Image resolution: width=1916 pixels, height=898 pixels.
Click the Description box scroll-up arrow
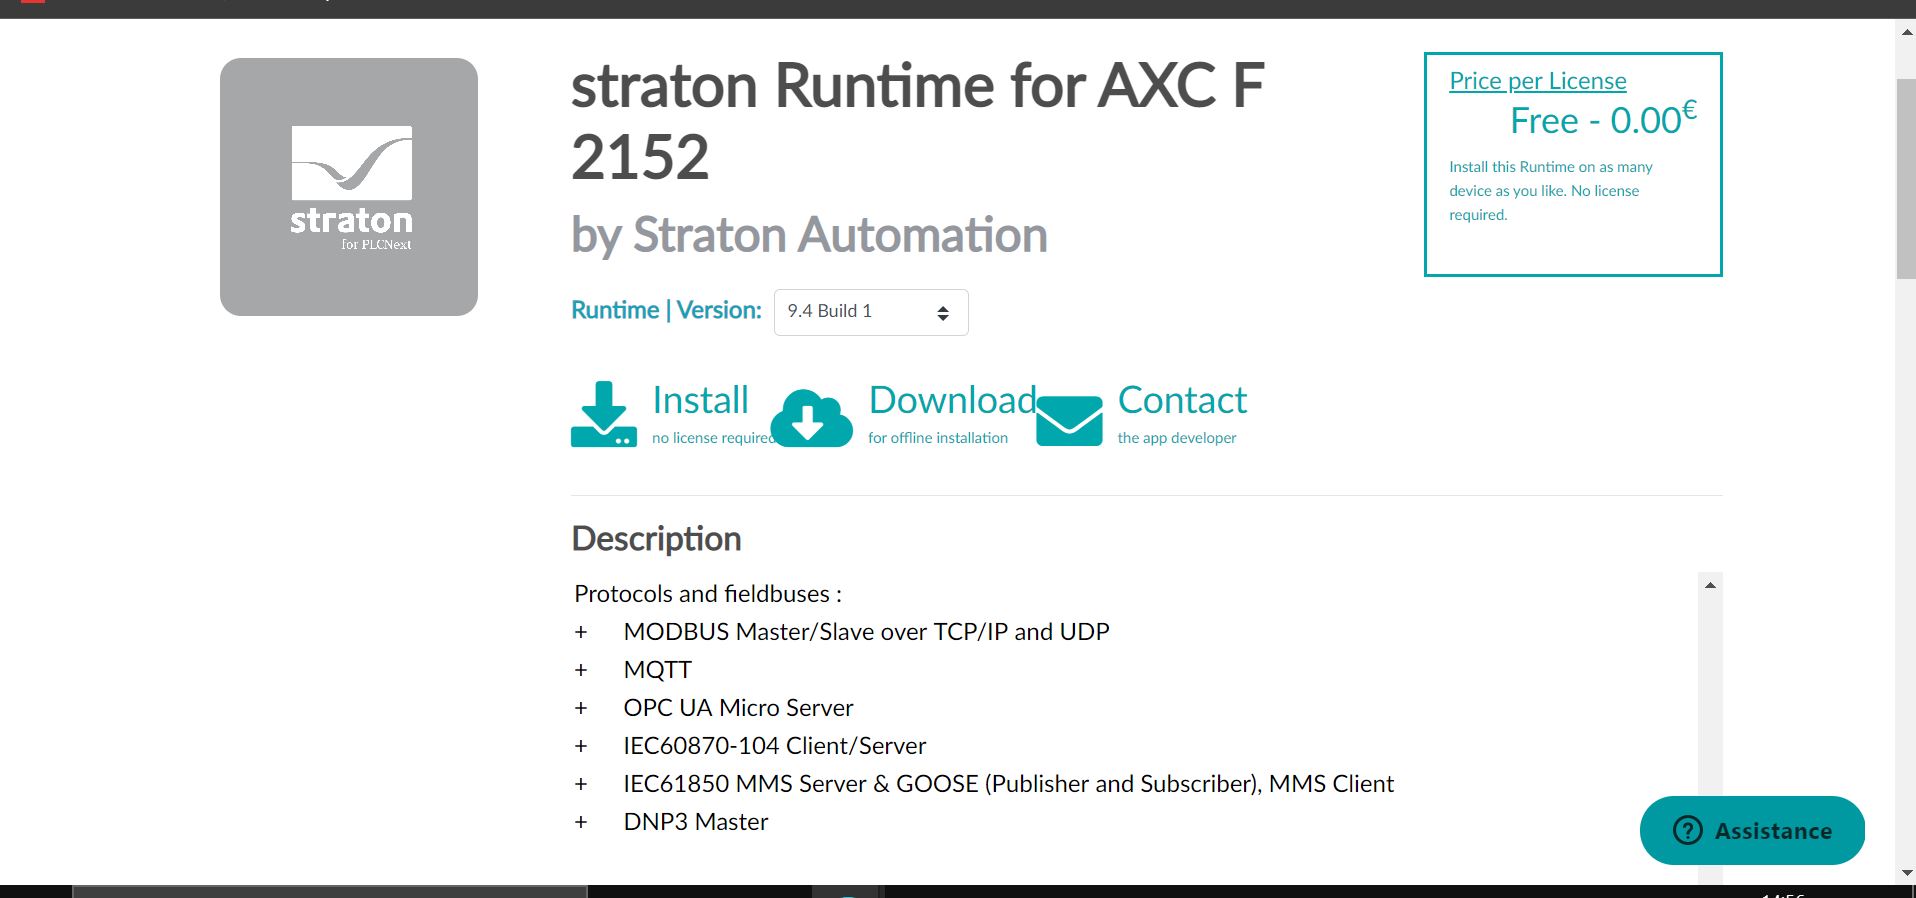tap(1710, 585)
